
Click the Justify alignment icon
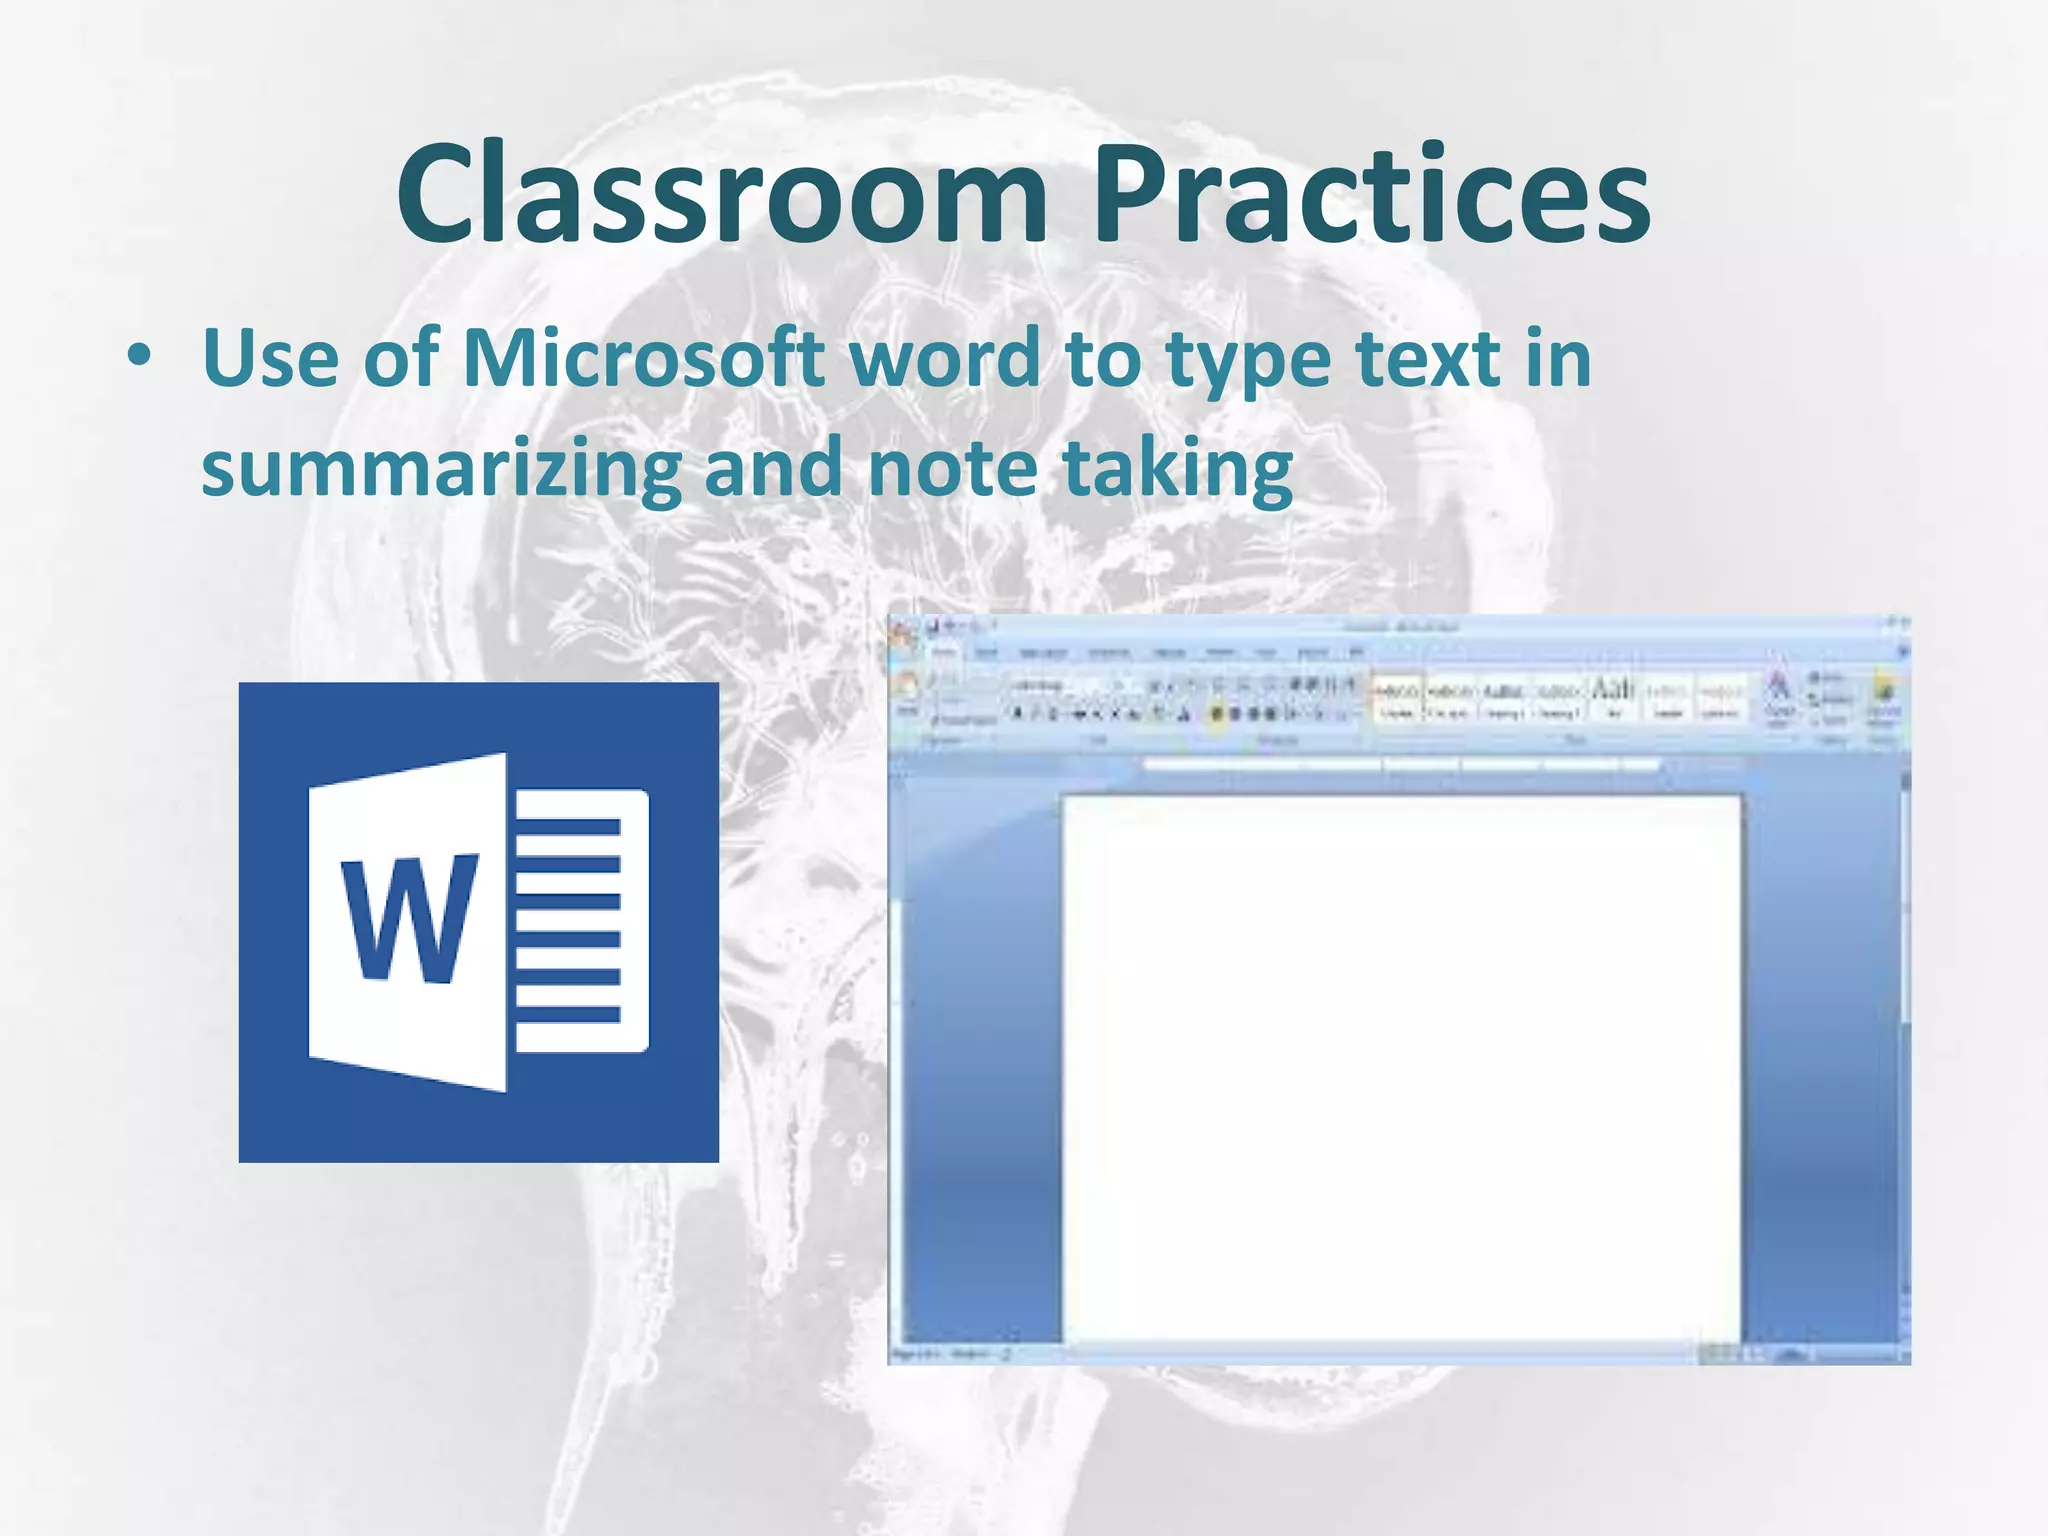pos(1270,713)
